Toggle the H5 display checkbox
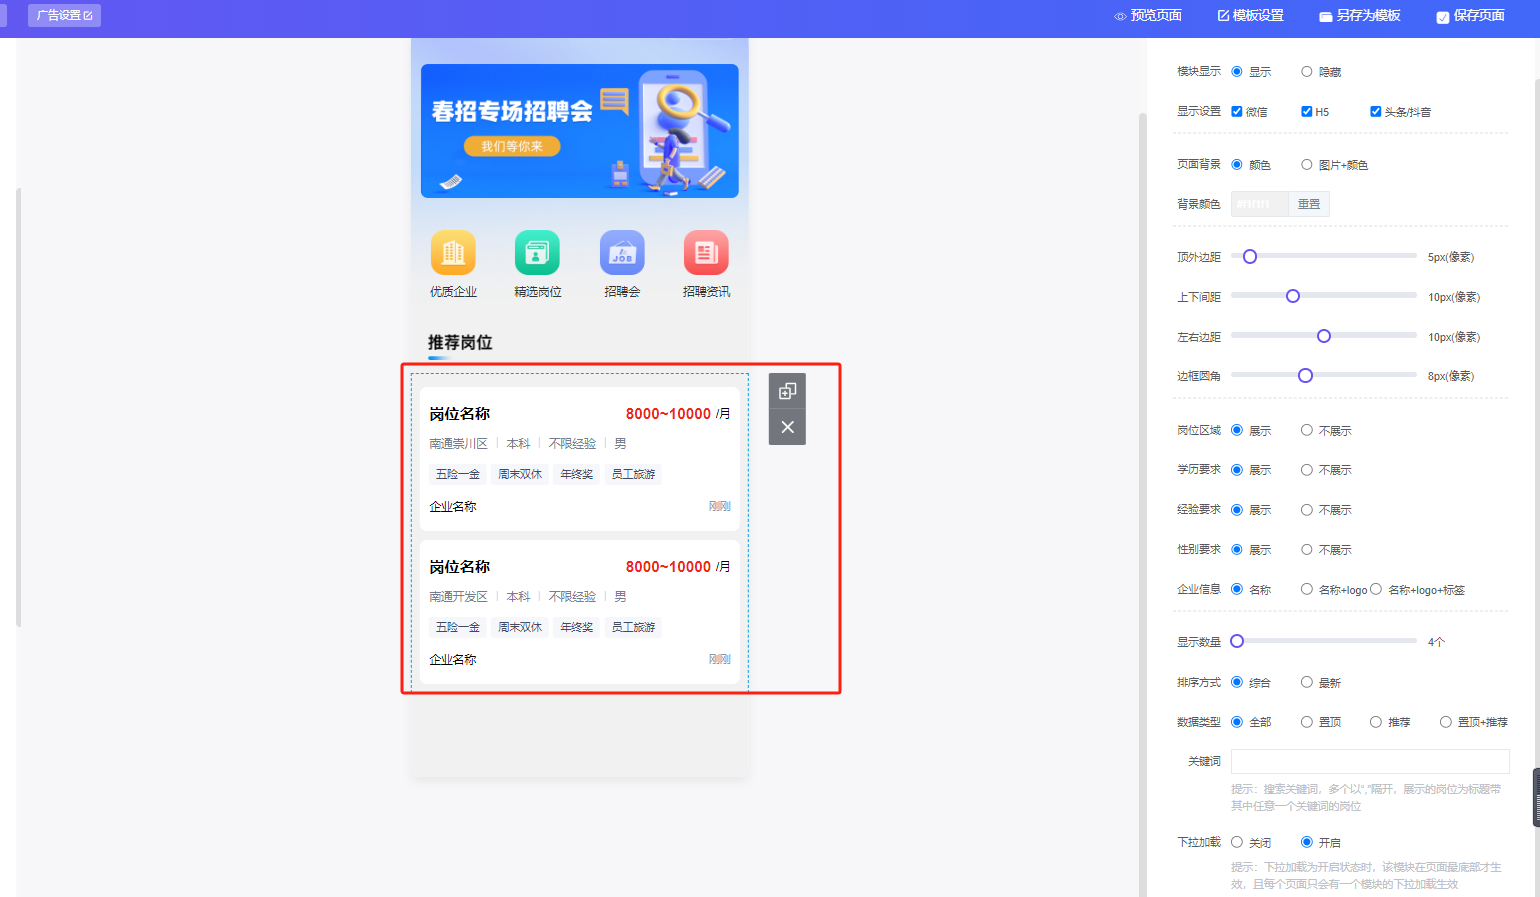The width and height of the screenshot is (1540, 897). 1306,112
